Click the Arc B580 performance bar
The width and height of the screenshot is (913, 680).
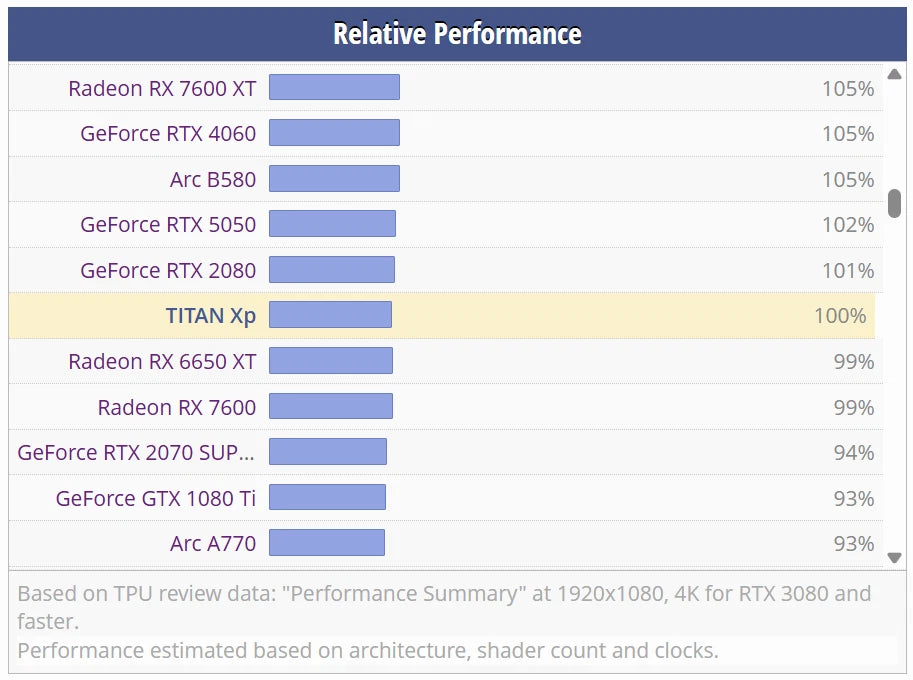(334, 179)
